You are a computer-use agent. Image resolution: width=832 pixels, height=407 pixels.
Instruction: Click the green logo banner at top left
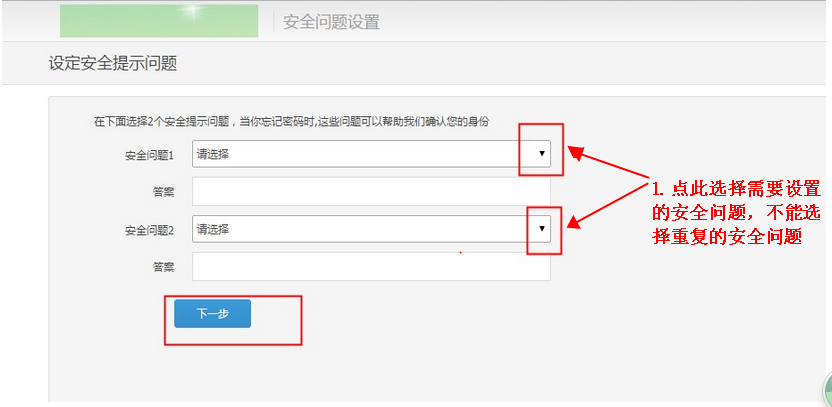pyautogui.click(x=159, y=21)
